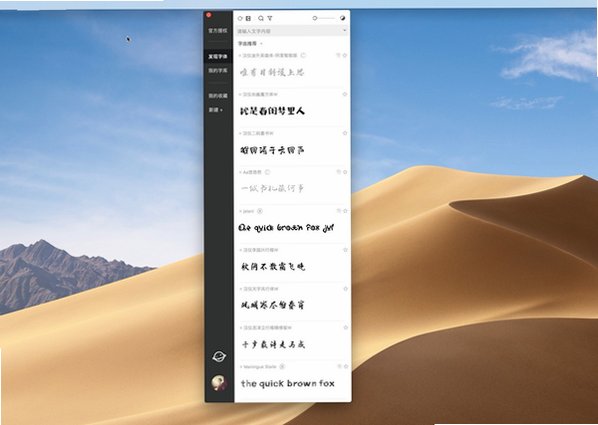Viewport: 598px width, 425px height.
Task: Open the 官方授权 sidebar section
Action: click(x=218, y=31)
